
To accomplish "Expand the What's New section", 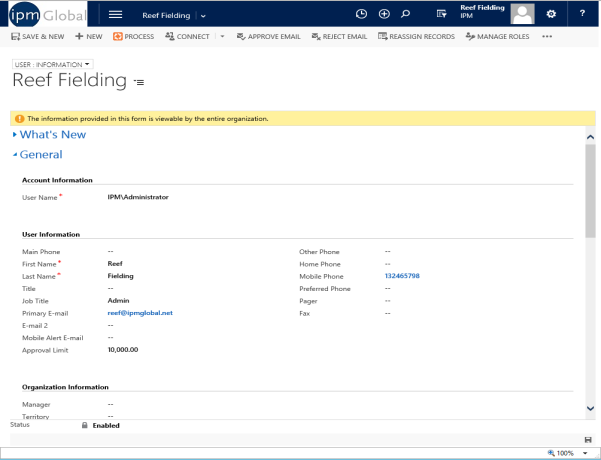I will [49, 135].
